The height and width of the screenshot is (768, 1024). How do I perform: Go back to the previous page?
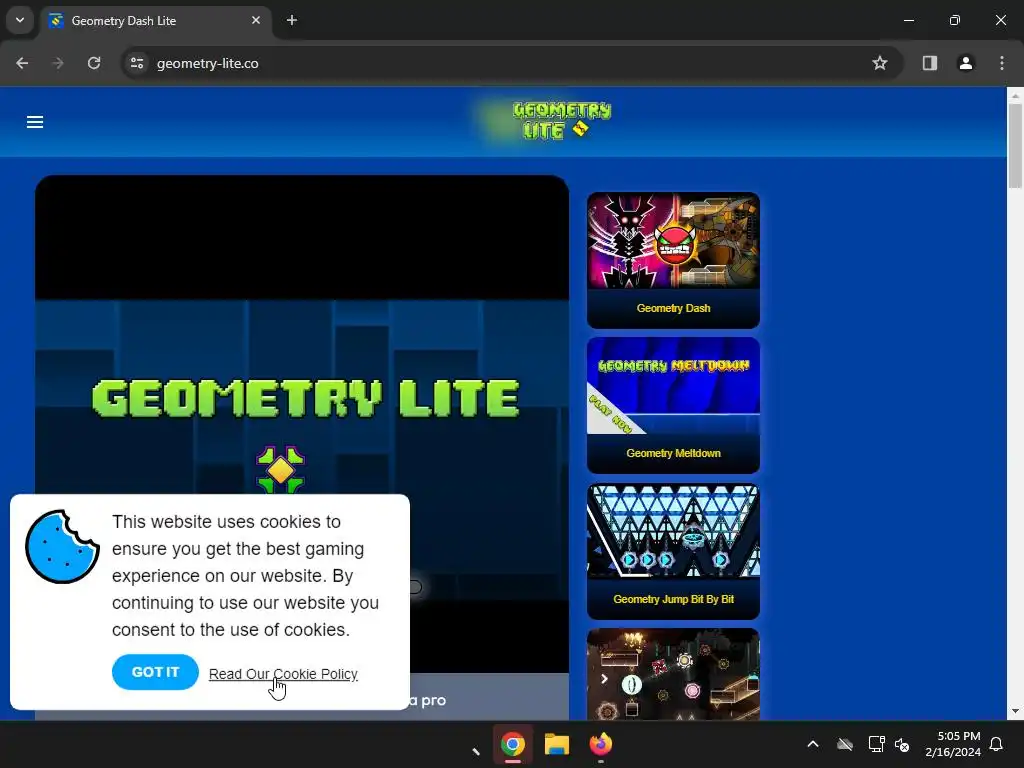(22, 63)
